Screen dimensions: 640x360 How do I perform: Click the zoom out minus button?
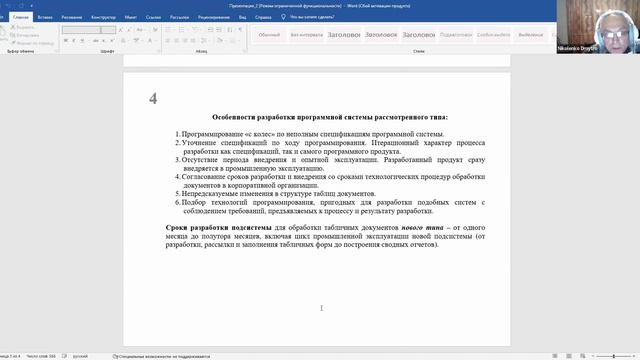pyautogui.click(x=593, y=356)
